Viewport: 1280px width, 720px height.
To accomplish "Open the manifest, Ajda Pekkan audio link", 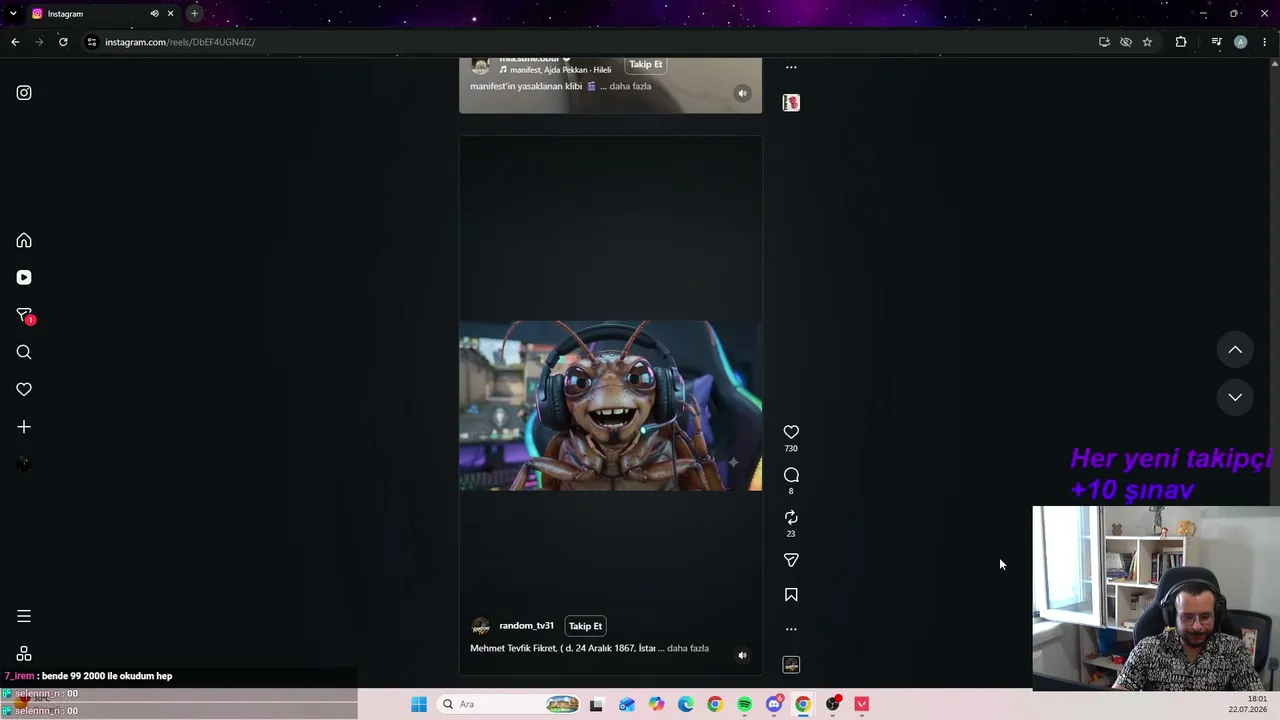I will [x=556, y=70].
